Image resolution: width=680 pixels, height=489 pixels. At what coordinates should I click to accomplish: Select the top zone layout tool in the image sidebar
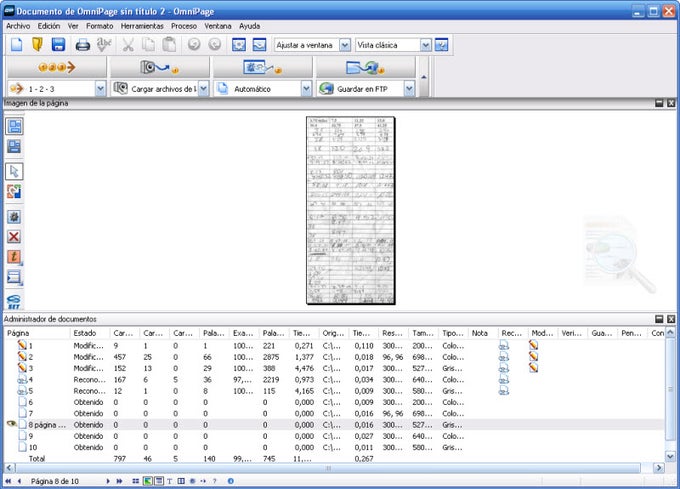pyautogui.click(x=14, y=126)
